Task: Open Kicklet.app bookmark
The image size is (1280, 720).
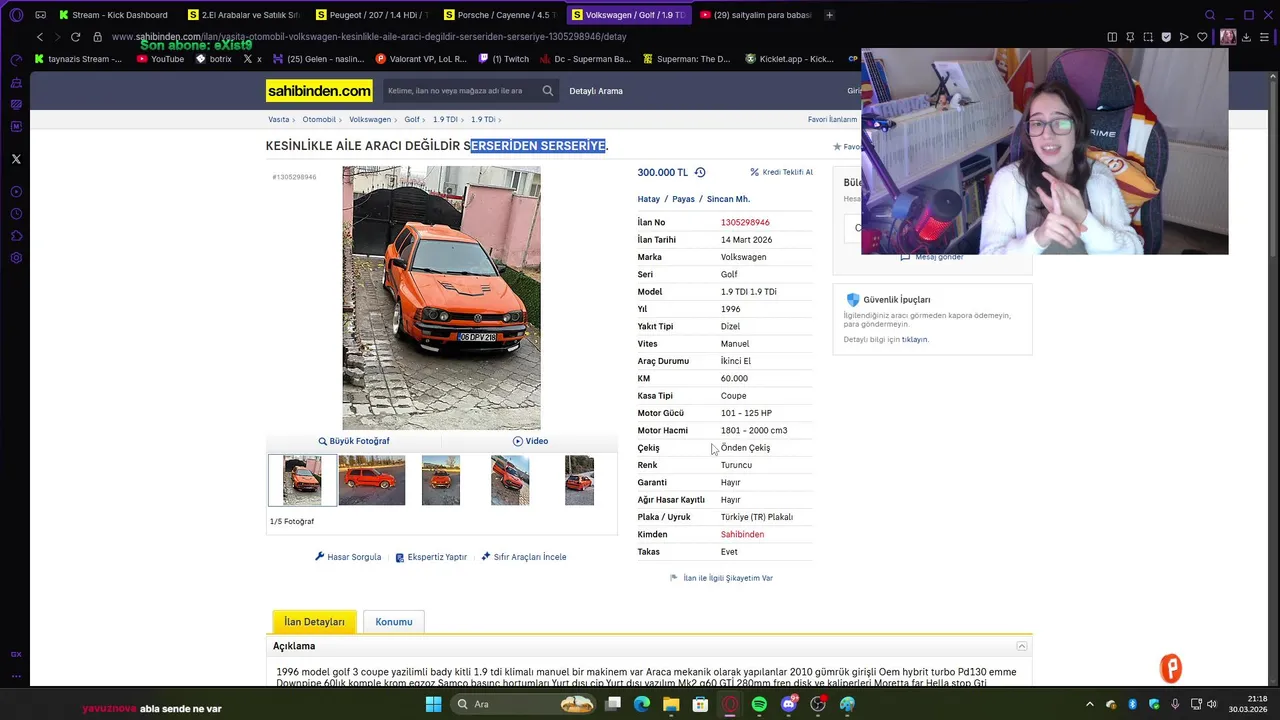Action: click(x=789, y=59)
